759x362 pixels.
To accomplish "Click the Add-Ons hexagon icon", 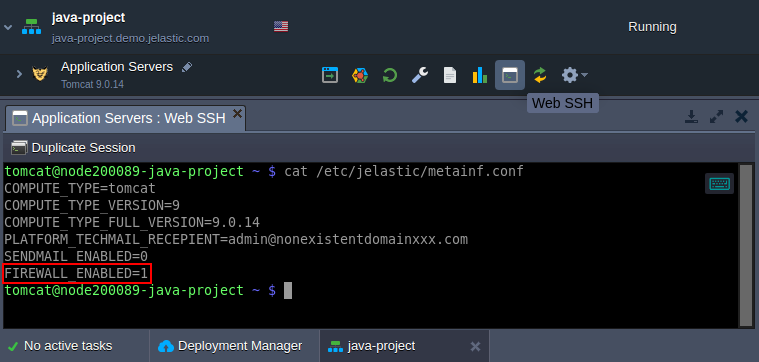I will click(x=360, y=75).
